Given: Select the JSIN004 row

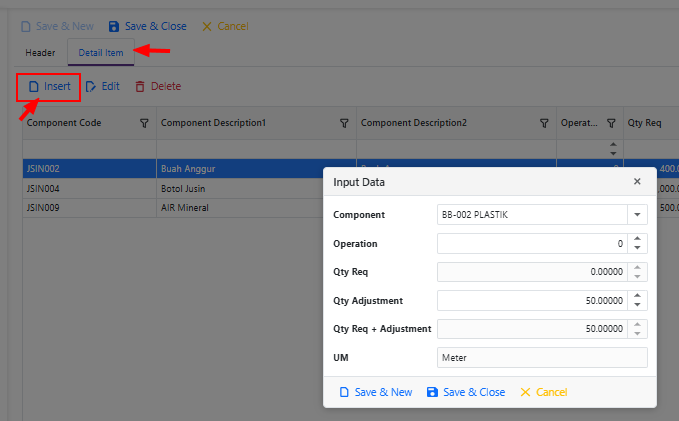Looking at the screenshot, I should point(173,188).
